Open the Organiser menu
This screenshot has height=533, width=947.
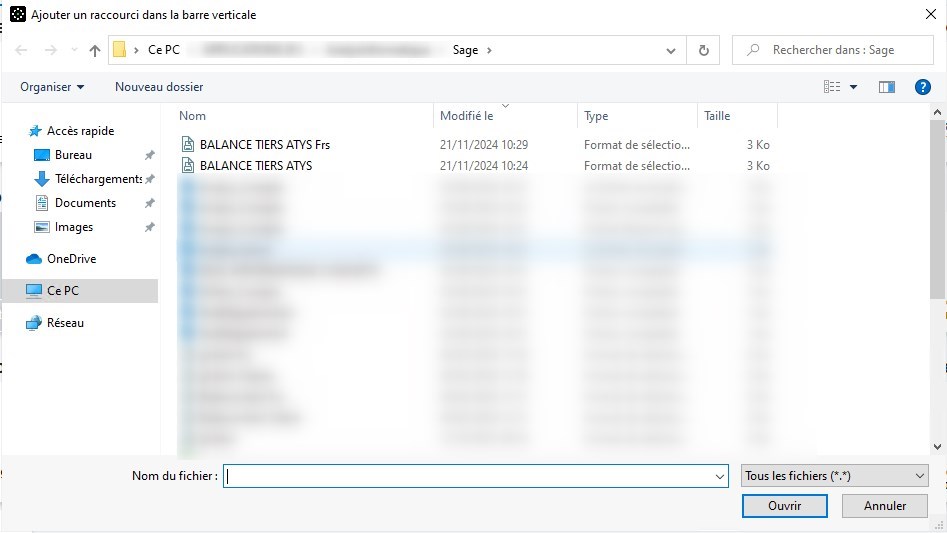coord(52,87)
